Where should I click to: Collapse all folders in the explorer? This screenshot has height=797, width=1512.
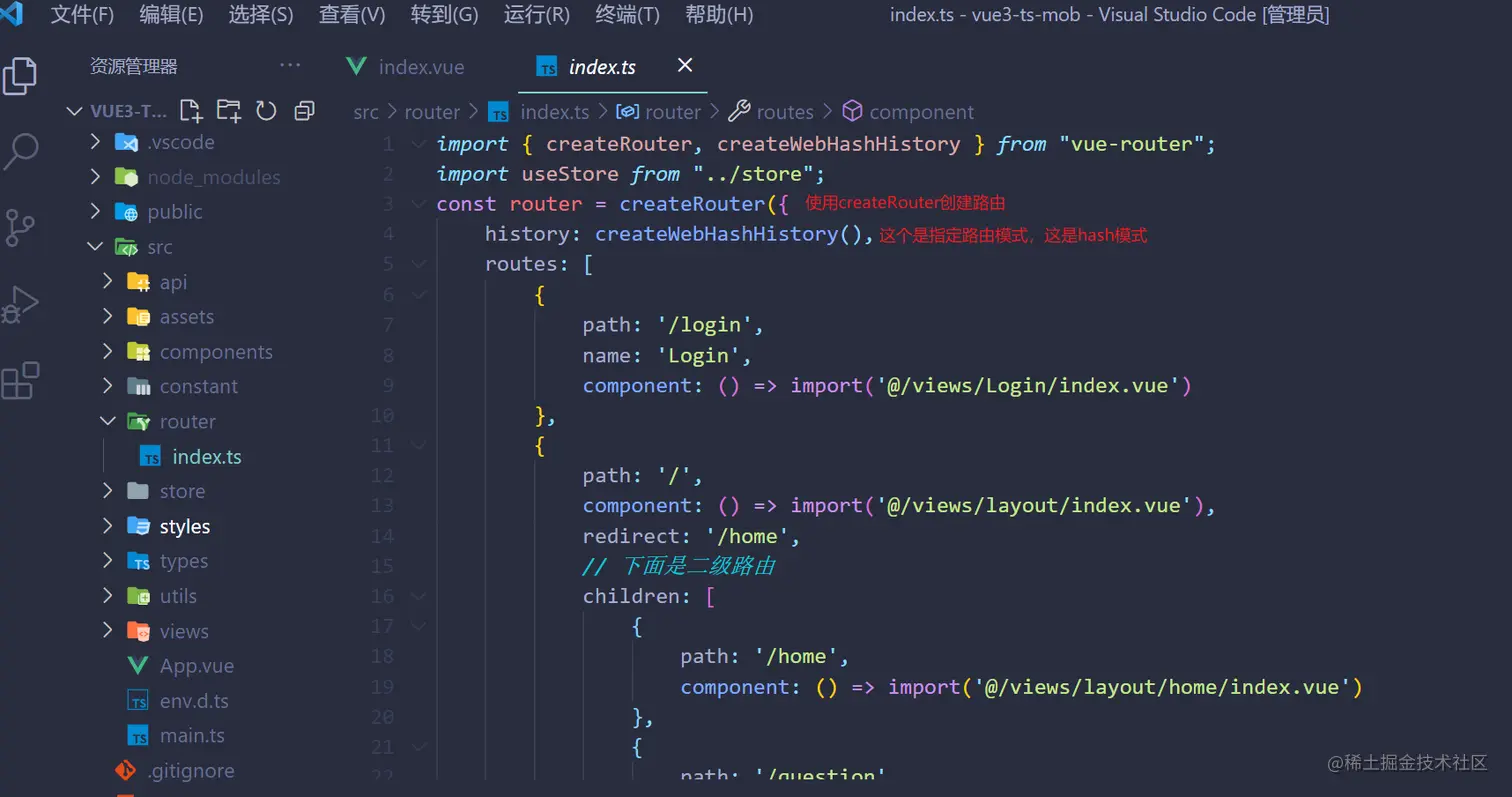[305, 110]
